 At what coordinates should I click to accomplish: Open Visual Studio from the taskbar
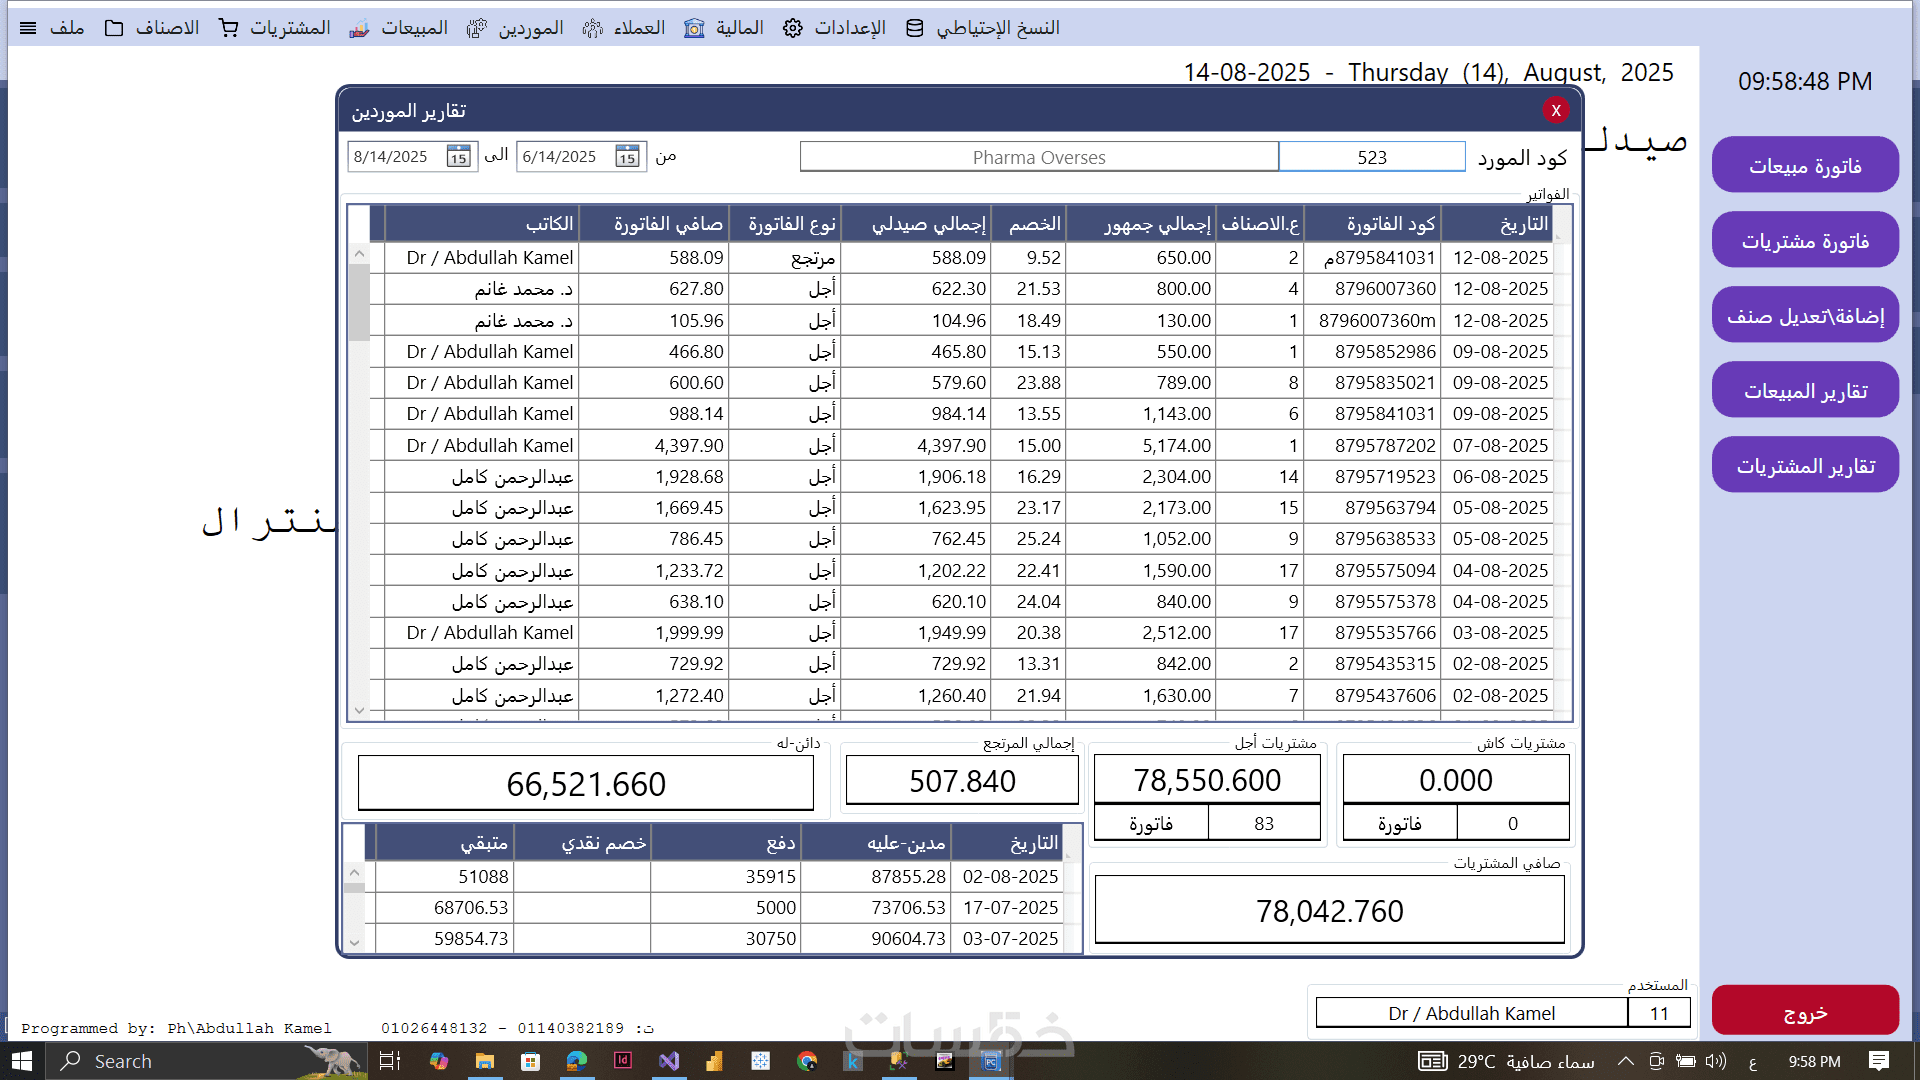[669, 1061]
